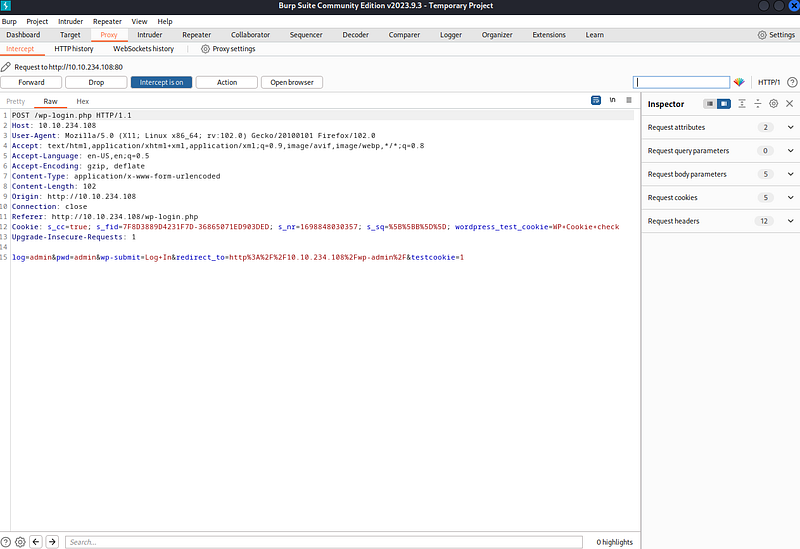Click the search settings gear at bottom
Screen dimensions: 800x549
[20, 542]
